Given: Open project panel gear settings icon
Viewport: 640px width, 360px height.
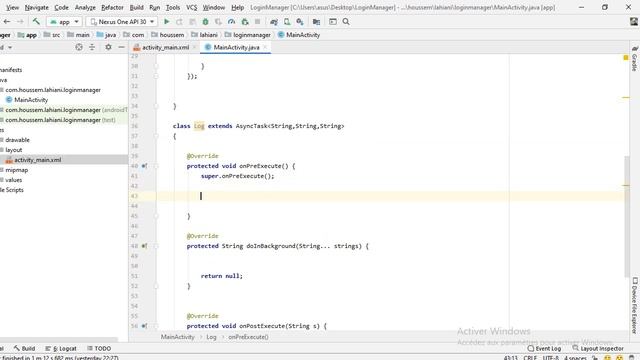Looking at the screenshot, I should tap(108, 47).
